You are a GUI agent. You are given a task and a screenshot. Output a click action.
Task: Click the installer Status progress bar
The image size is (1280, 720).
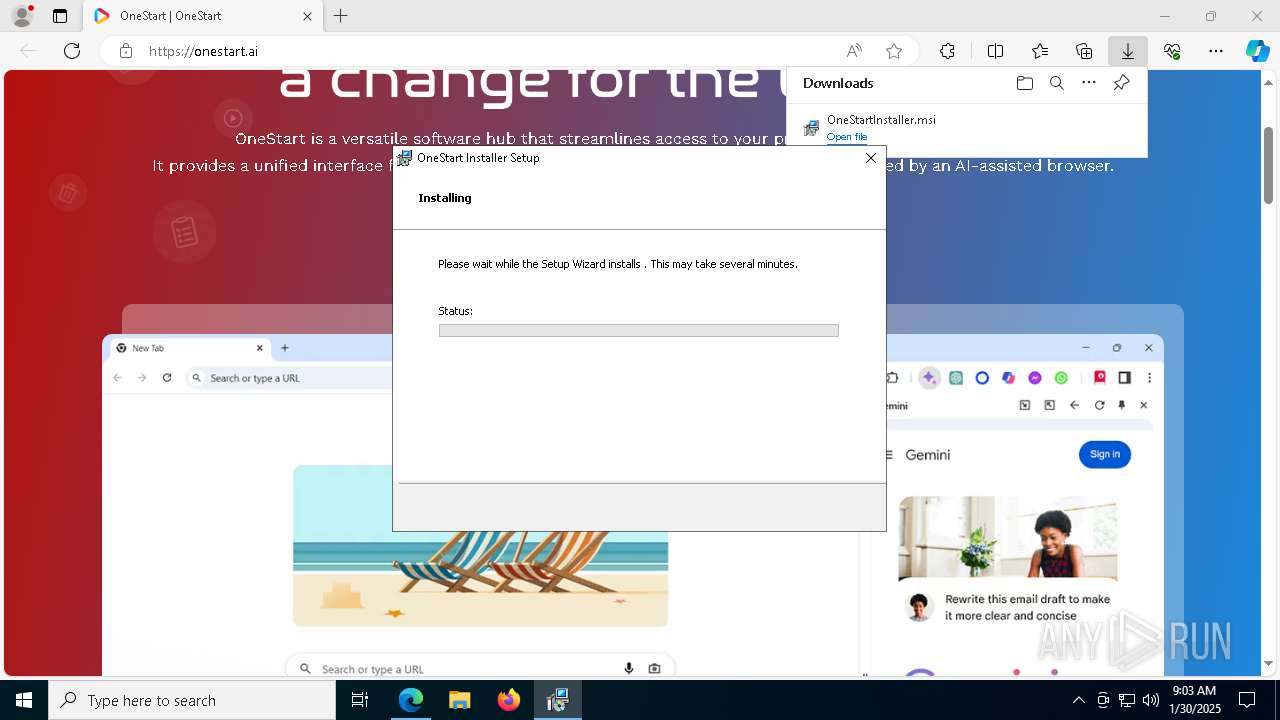(638, 330)
